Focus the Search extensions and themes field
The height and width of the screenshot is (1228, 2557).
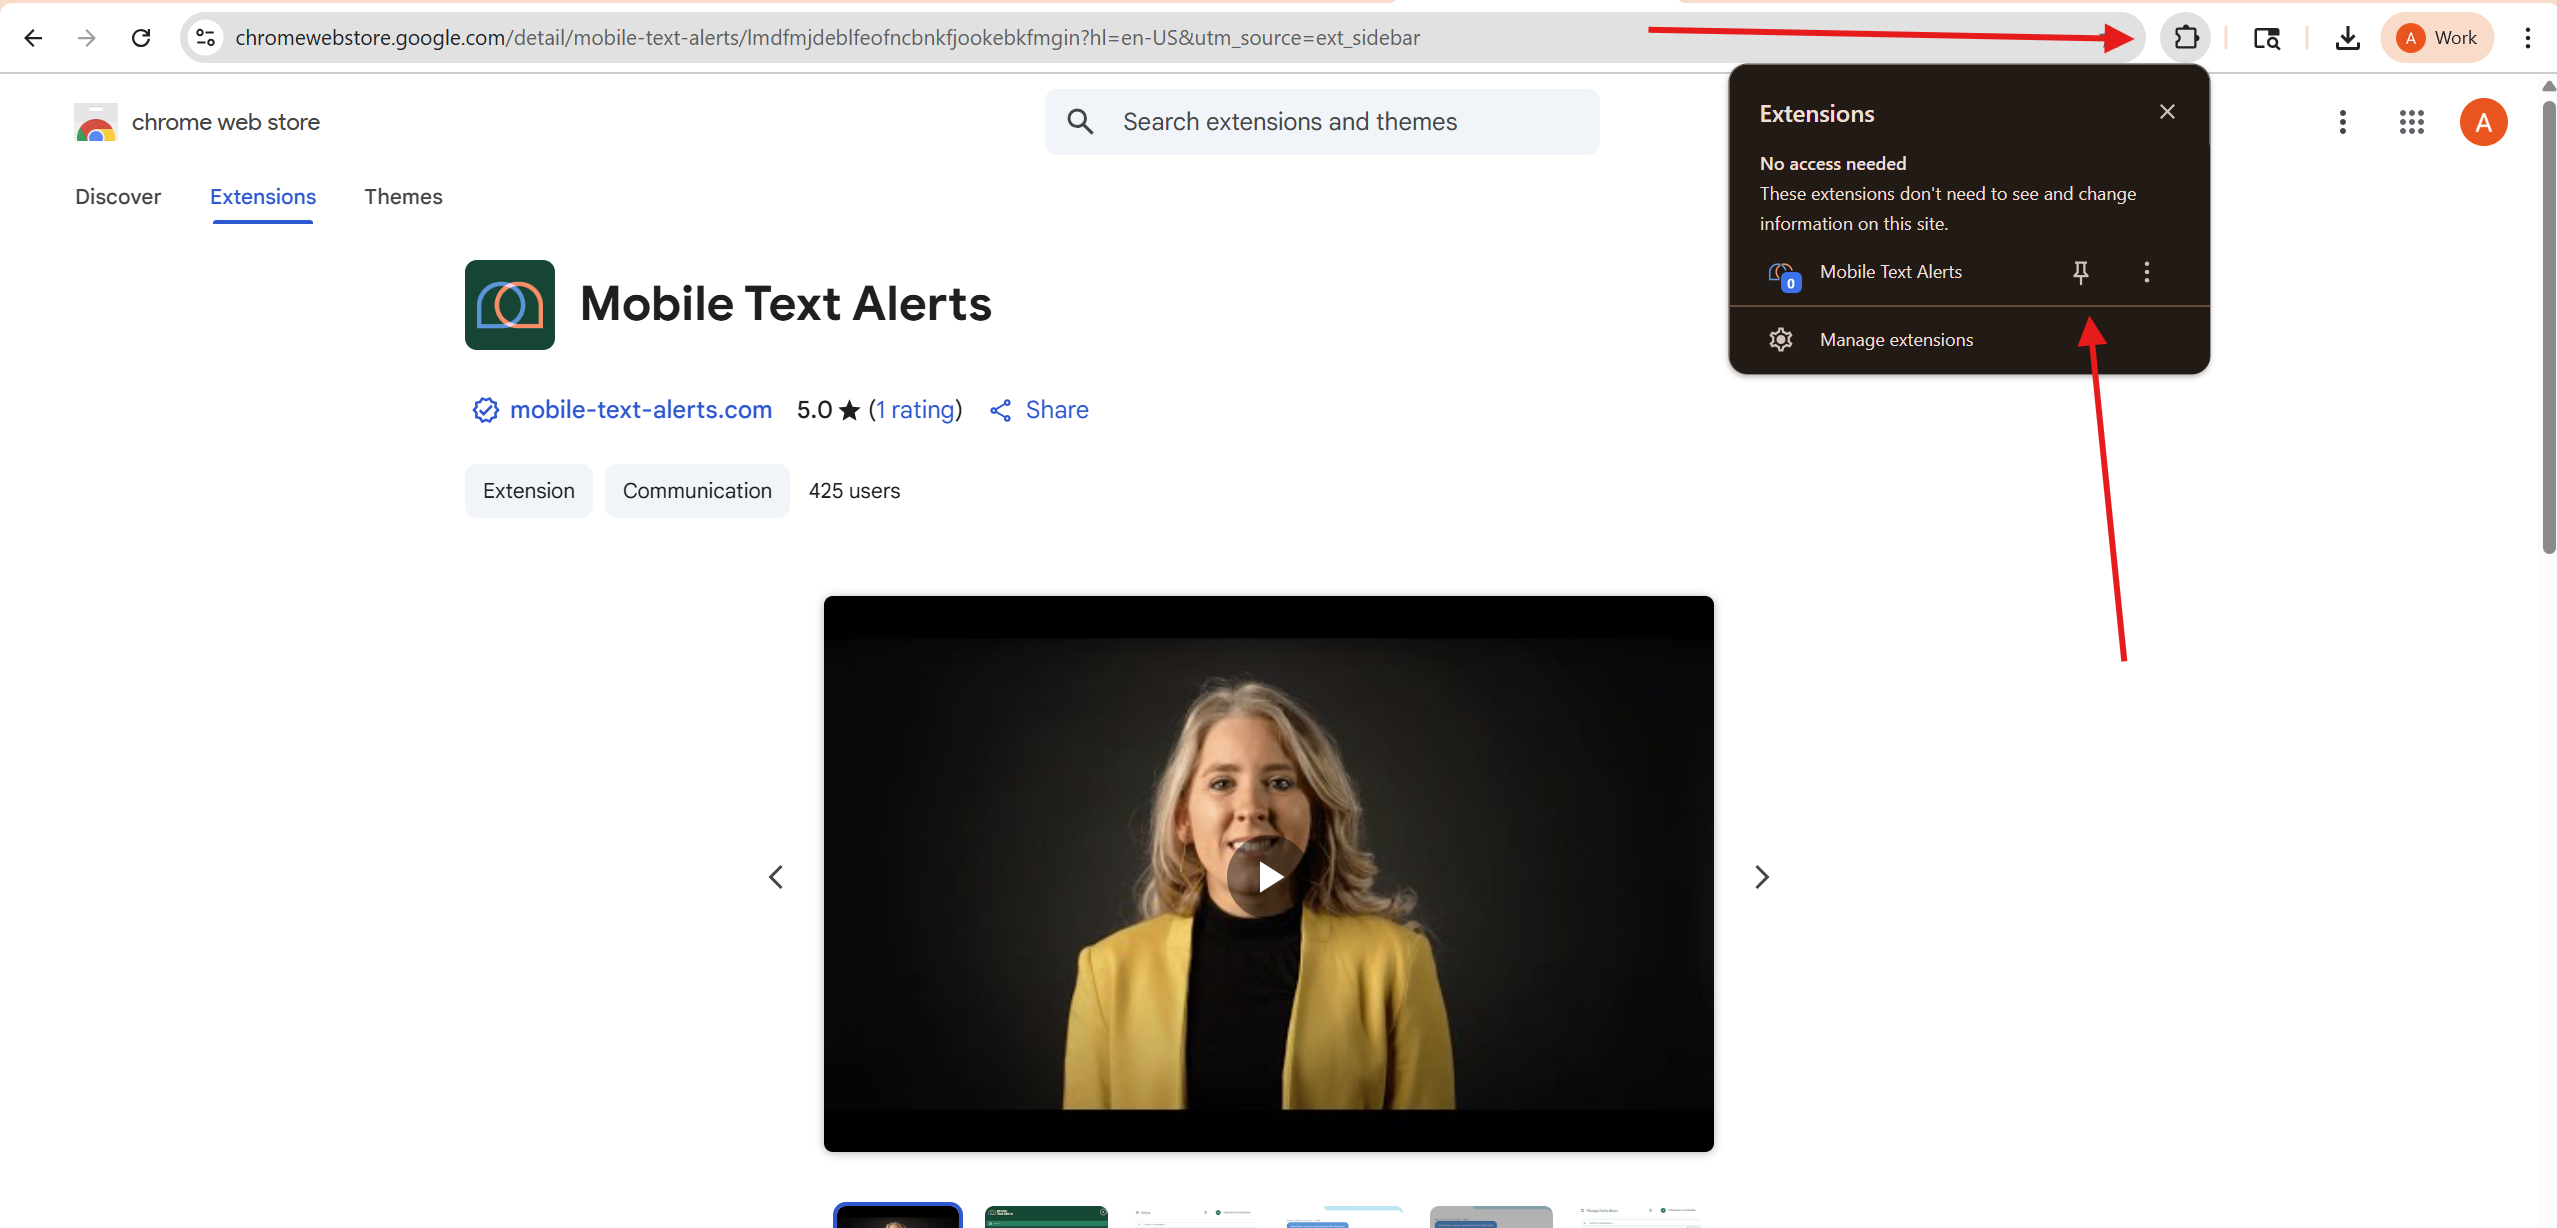tap(1321, 122)
